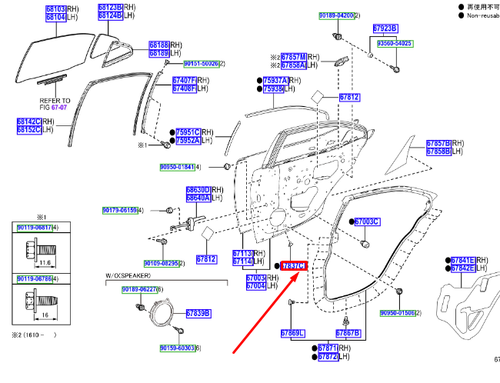The image size is (500, 383).
Task: Select part number 68124B LH
Action: coord(110,16)
